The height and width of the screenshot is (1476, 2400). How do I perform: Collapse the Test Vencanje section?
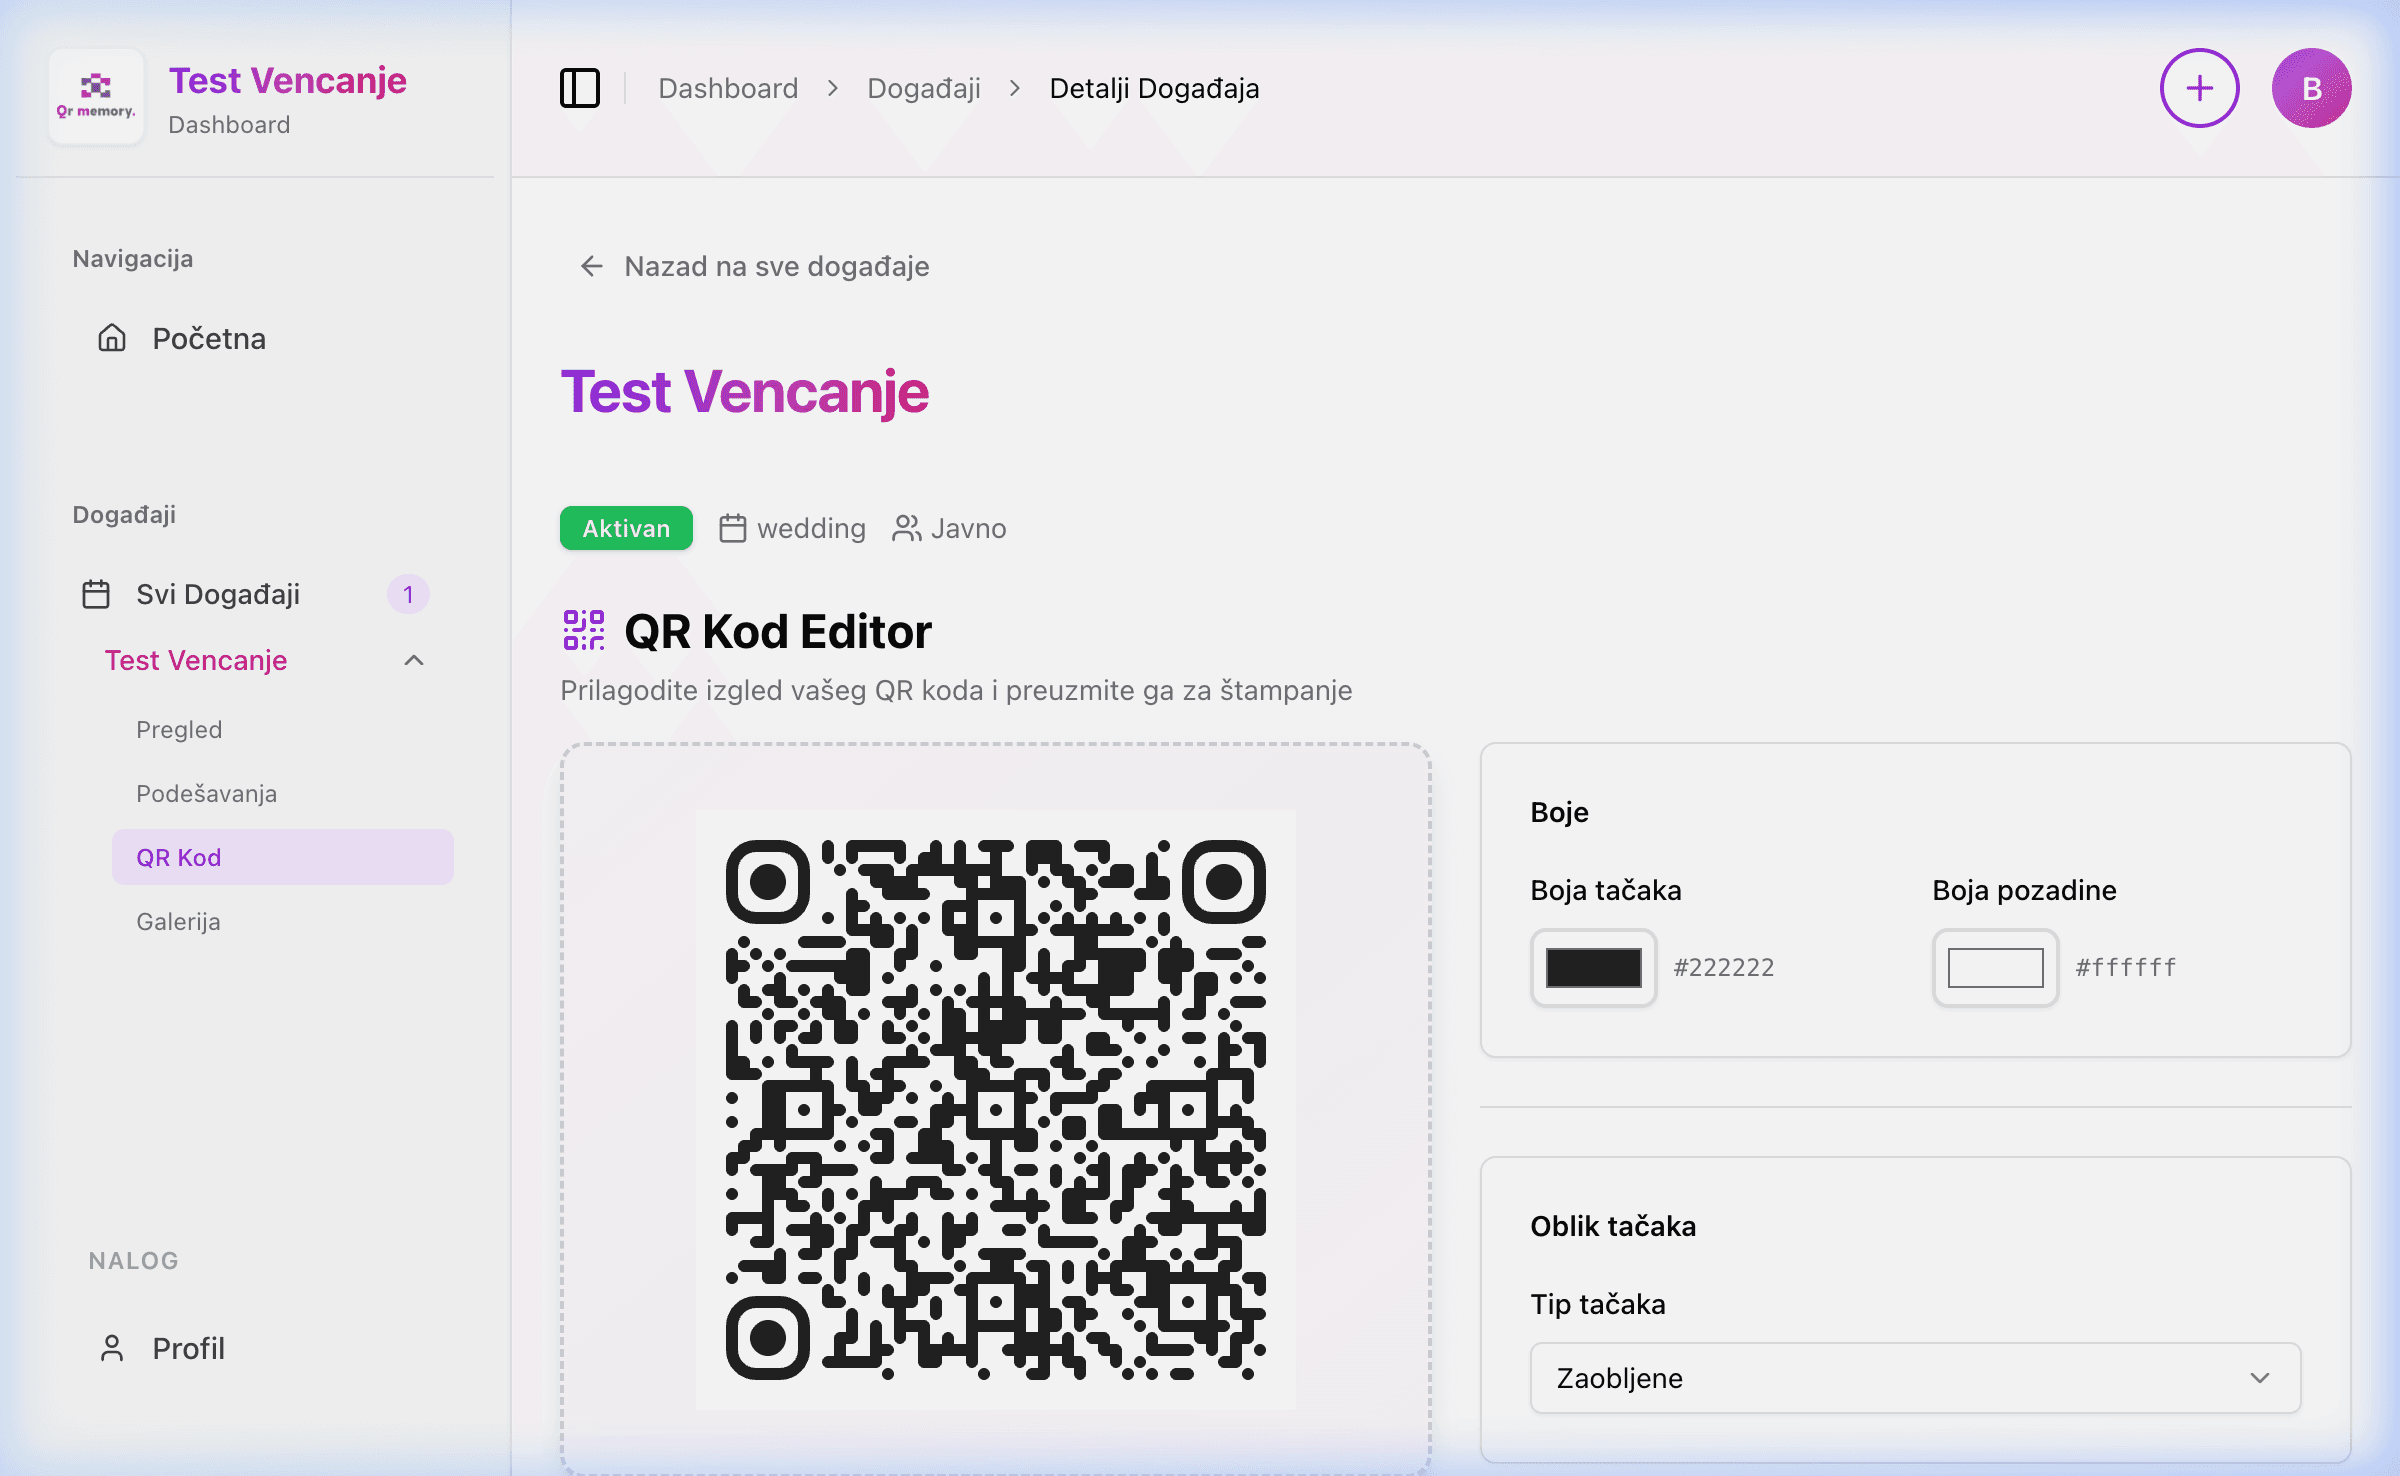[x=414, y=660]
